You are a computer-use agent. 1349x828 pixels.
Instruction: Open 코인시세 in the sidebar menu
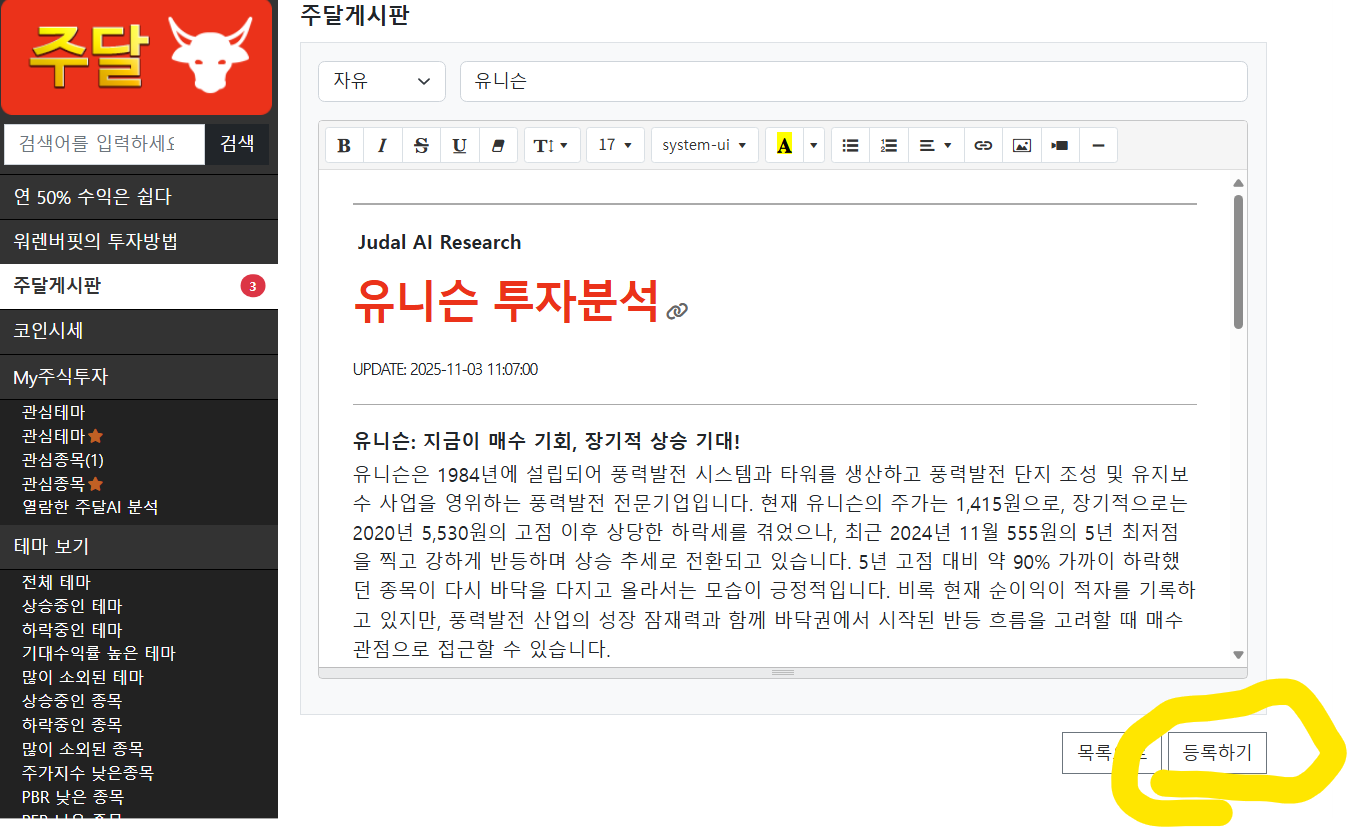click(x=138, y=331)
